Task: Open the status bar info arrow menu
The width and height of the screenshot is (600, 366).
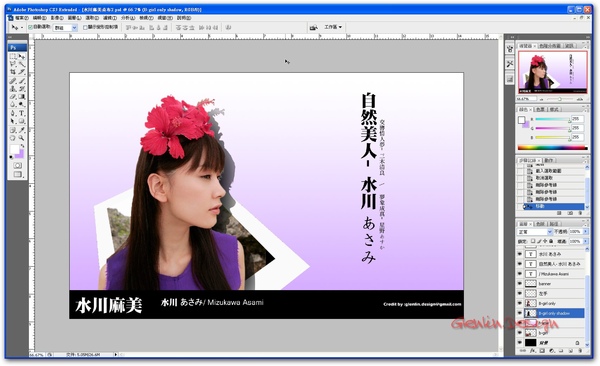Action: [x=116, y=355]
